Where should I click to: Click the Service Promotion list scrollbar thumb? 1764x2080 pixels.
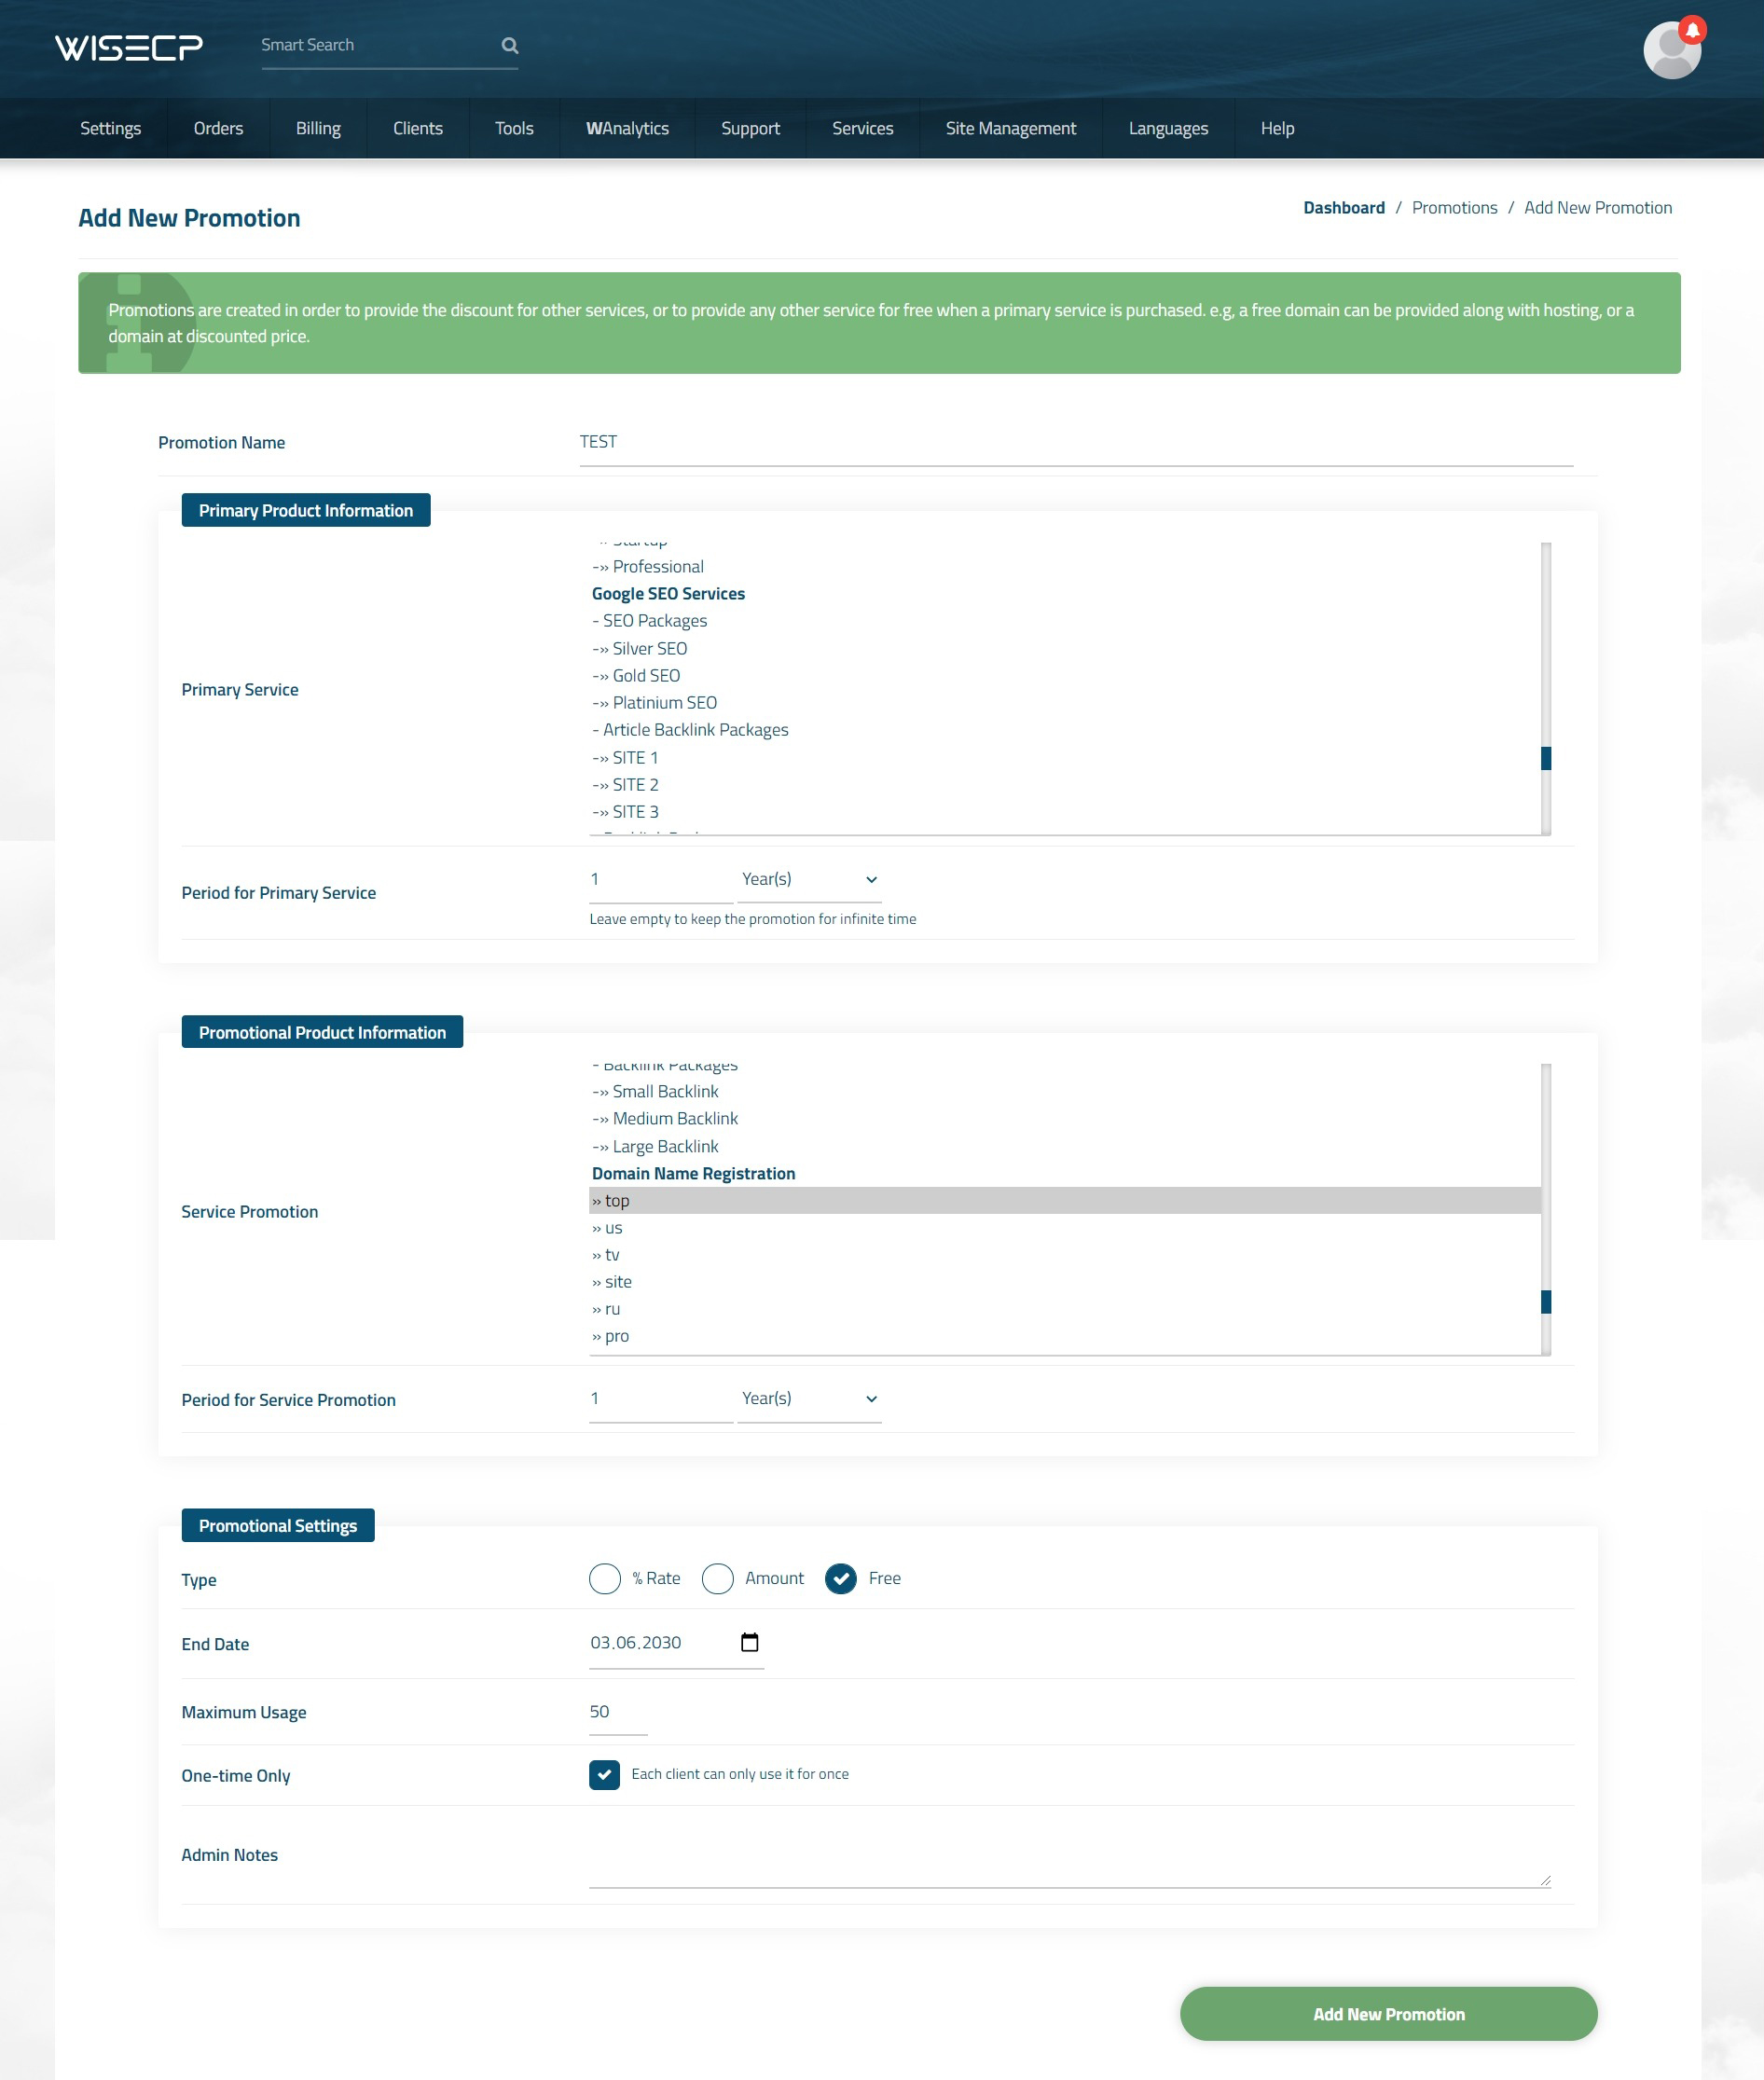point(1546,1301)
